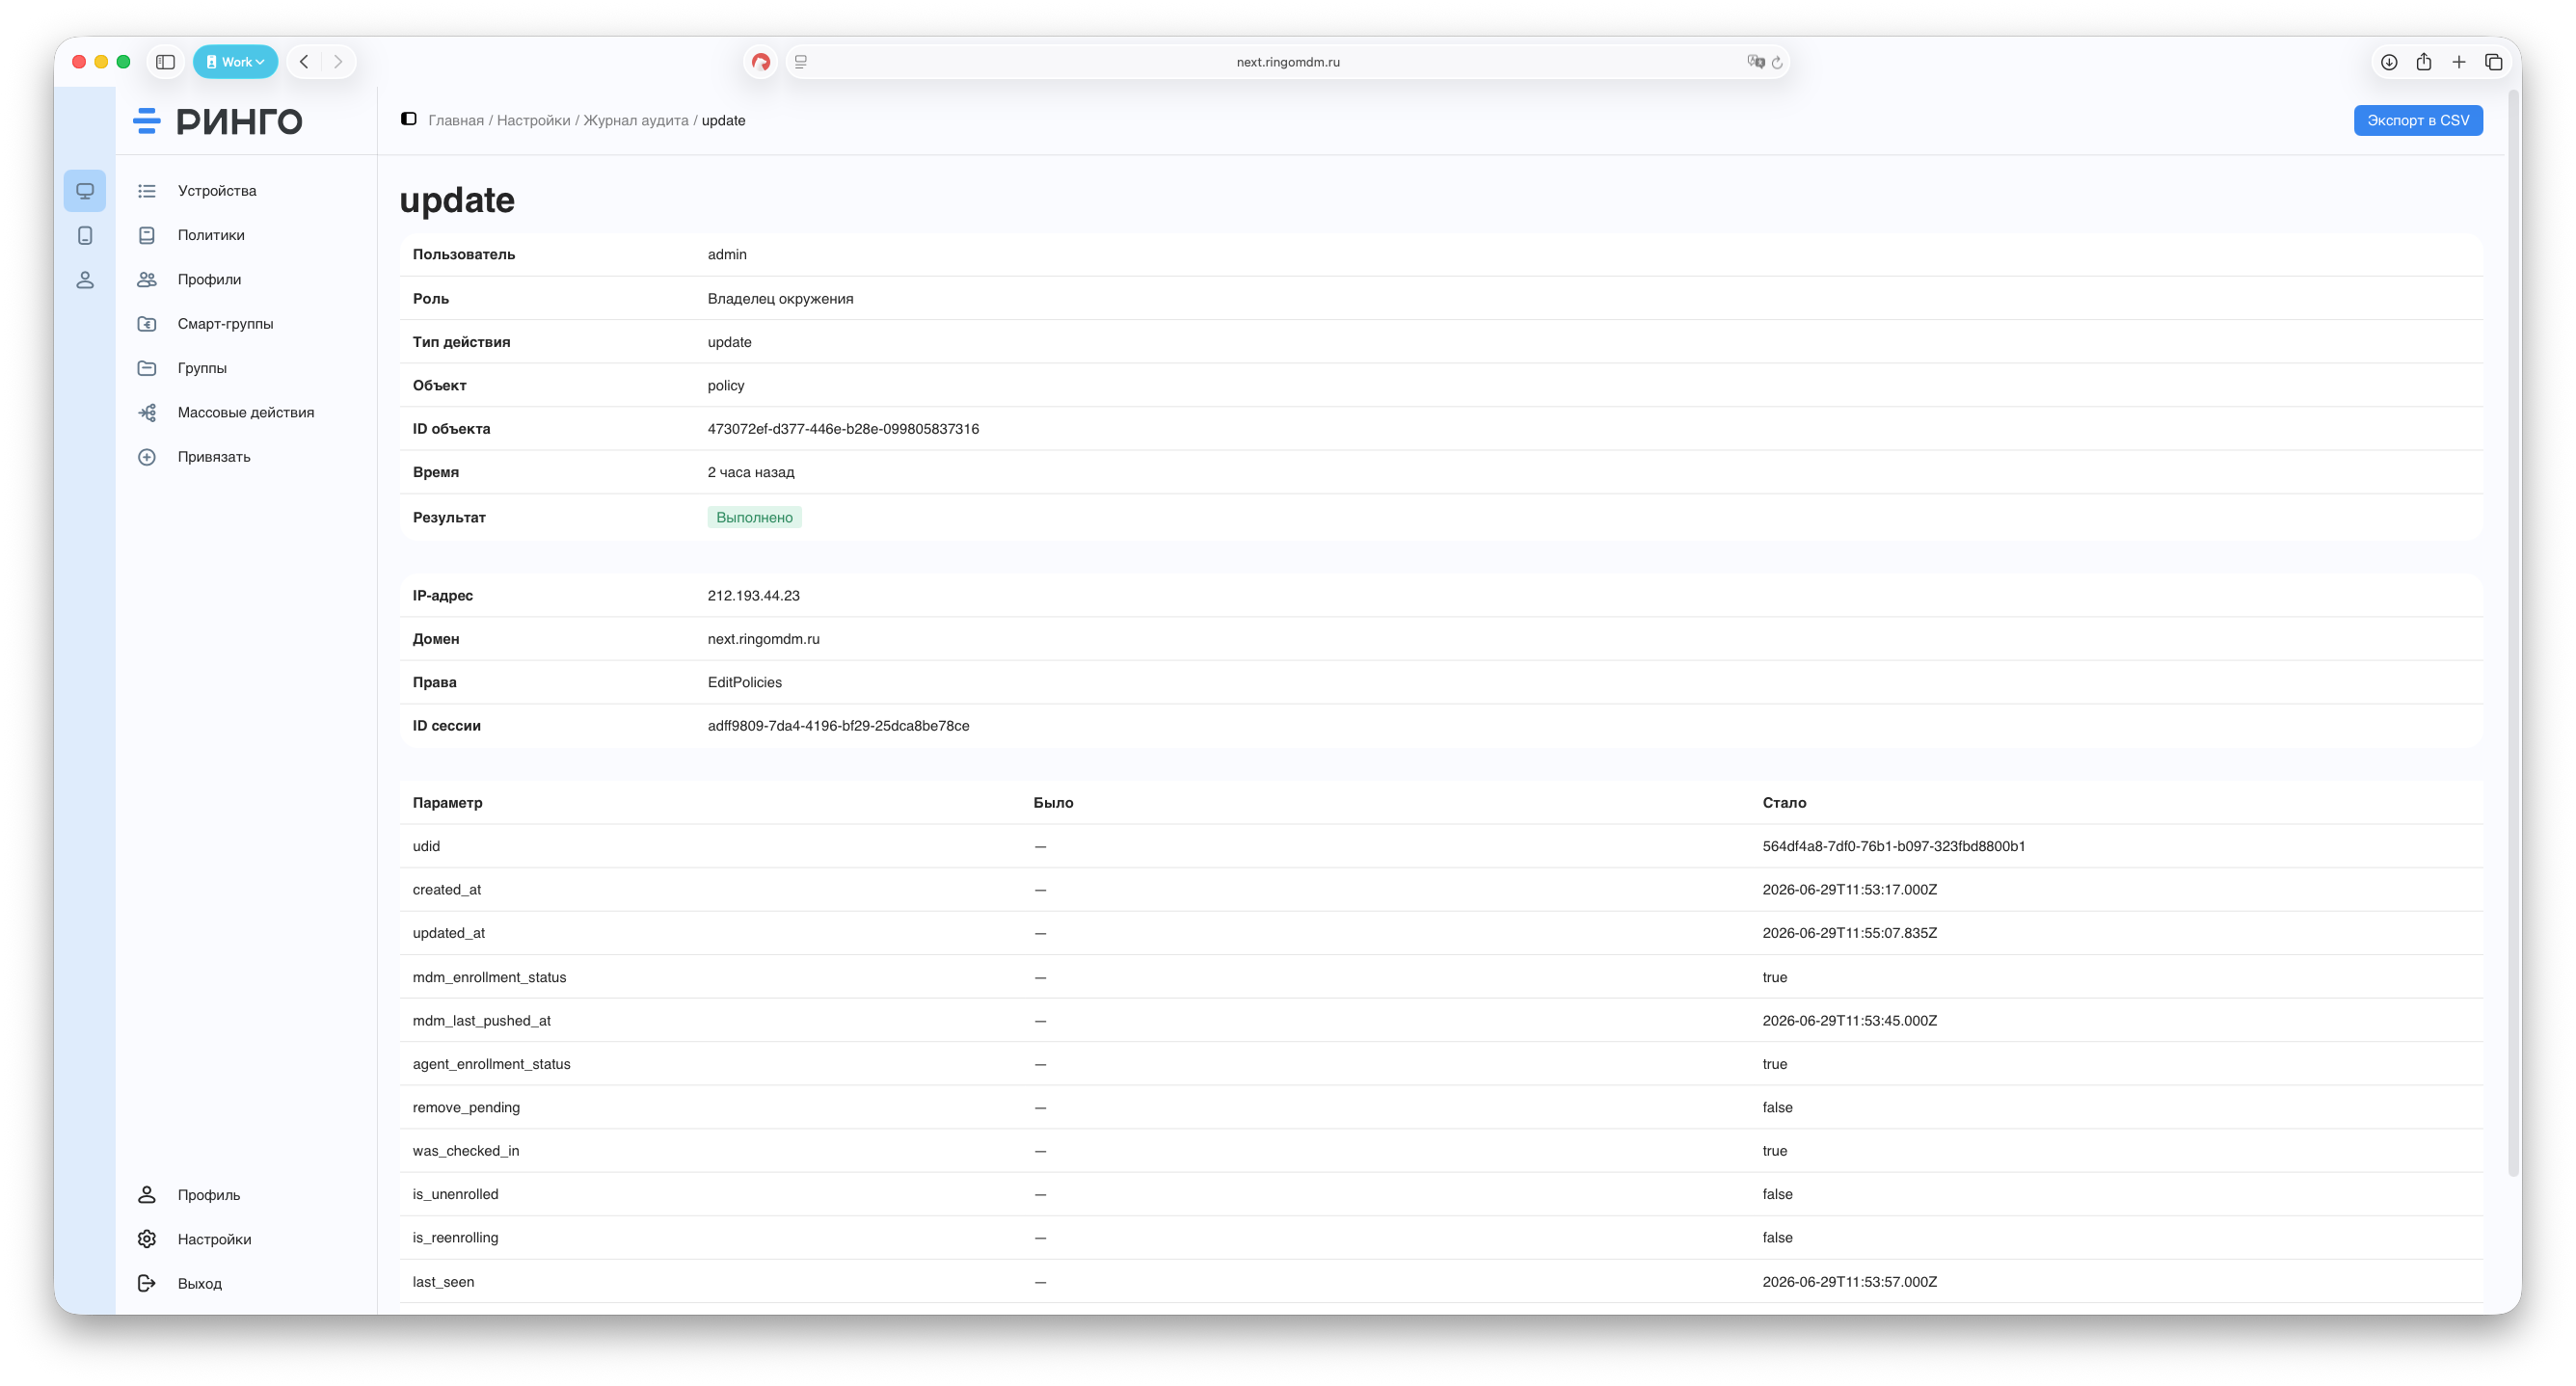Go forward with the browser forward arrow
Viewport: 2576px width, 1386px height.
pos(338,62)
